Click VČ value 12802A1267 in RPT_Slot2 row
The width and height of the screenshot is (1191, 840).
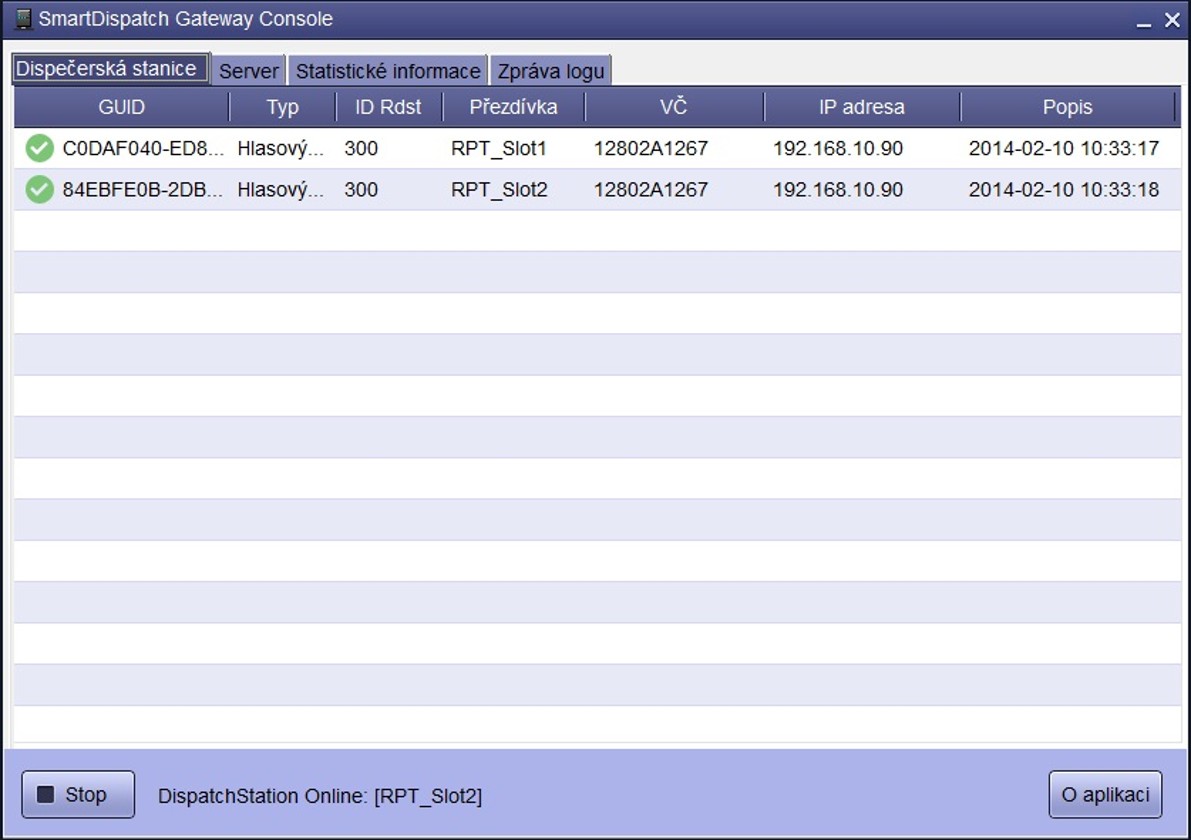point(651,189)
